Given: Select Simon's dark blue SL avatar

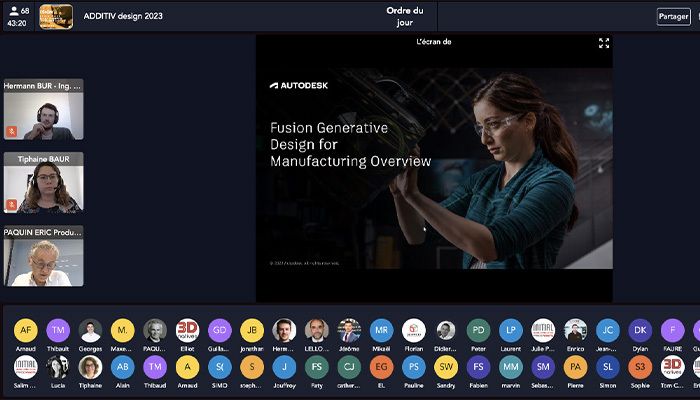Looking at the screenshot, I should [x=608, y=367].
